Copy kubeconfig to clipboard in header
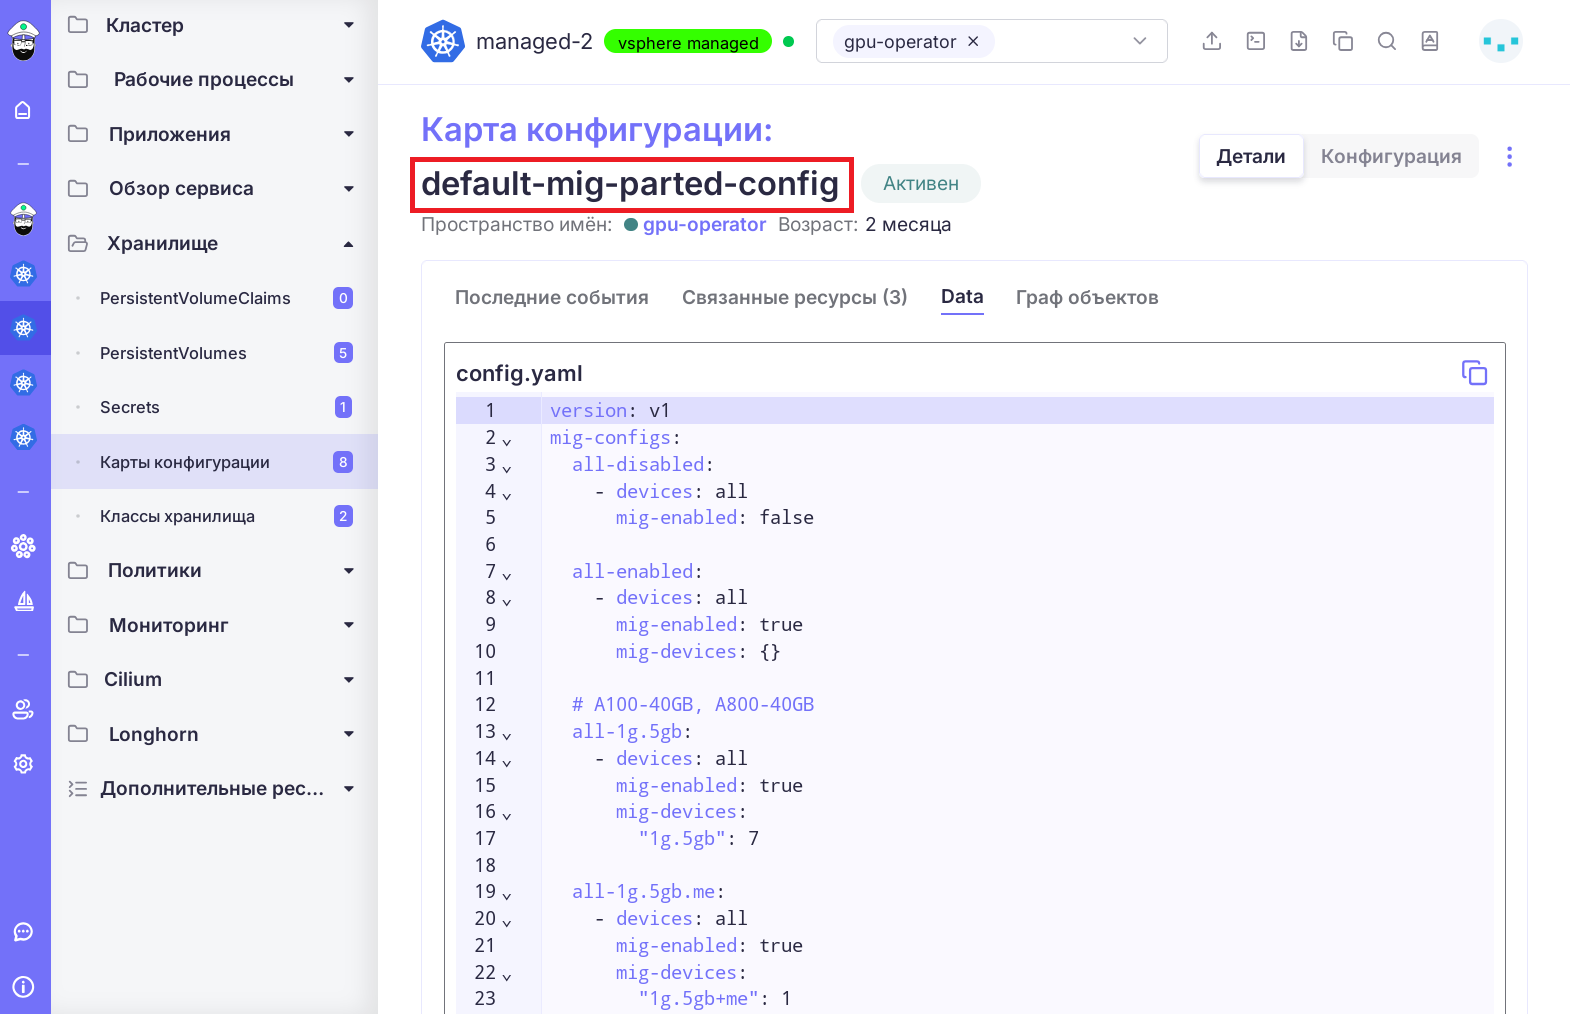 pyautogui.click(x=1343, y=41)
